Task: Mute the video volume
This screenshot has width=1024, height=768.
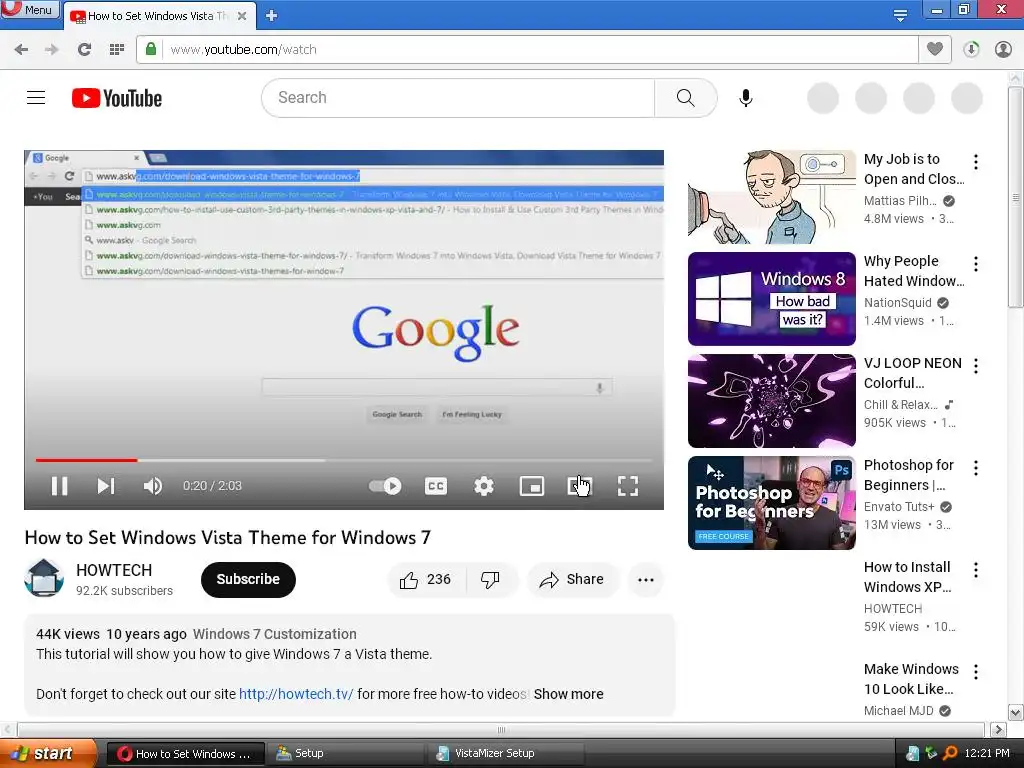Action: (x=153, y=486)
